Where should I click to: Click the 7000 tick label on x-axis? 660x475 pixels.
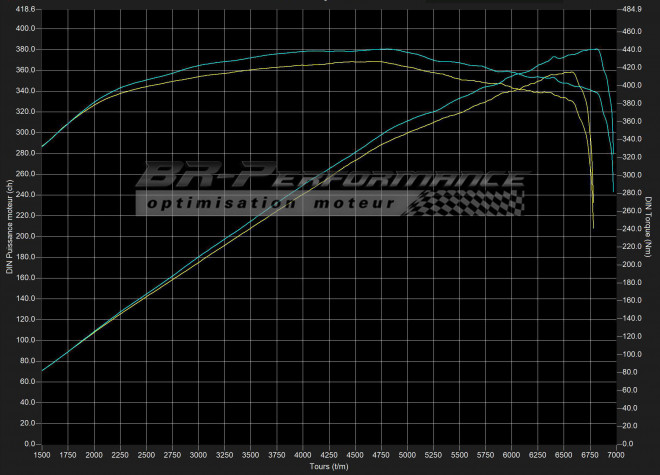[x=616, y=454]
